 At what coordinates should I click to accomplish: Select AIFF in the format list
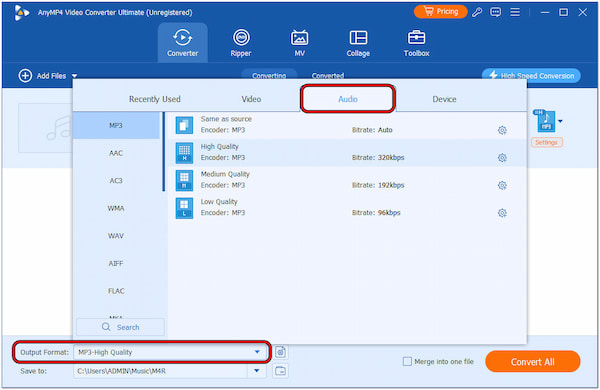(x=116, y=263)
